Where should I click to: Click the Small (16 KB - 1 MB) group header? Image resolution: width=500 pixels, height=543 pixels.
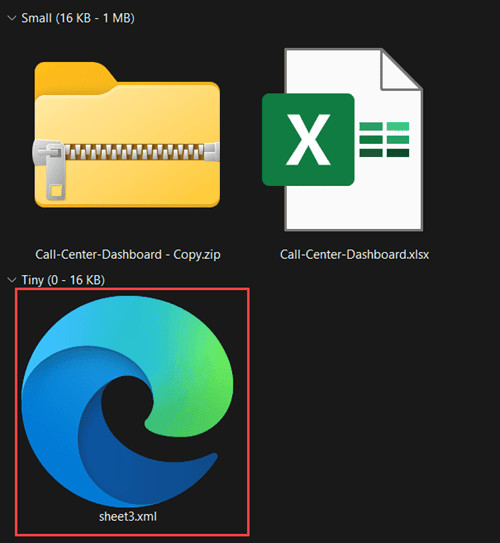pyautogui.click(x=78, y=18)
